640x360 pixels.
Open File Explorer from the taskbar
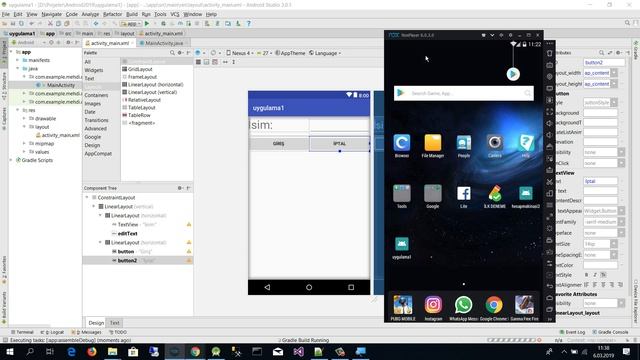[112, 351]
